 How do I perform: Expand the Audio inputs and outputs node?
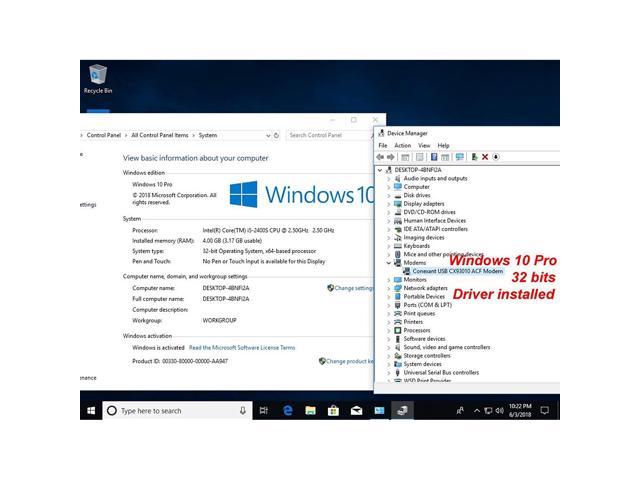[x=389, y=178]
